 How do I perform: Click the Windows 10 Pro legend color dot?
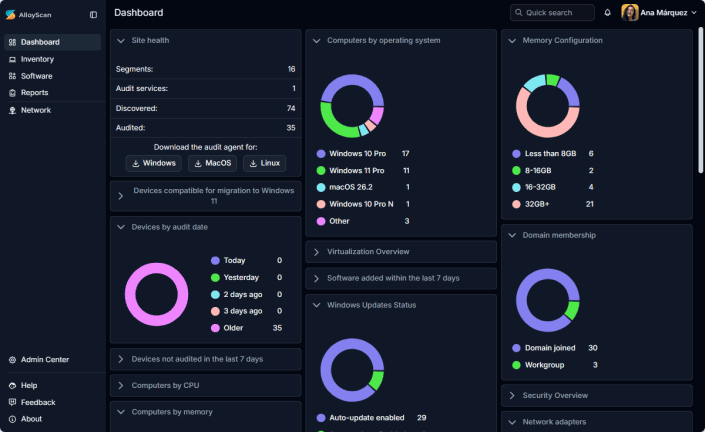[x=321, y=154]
